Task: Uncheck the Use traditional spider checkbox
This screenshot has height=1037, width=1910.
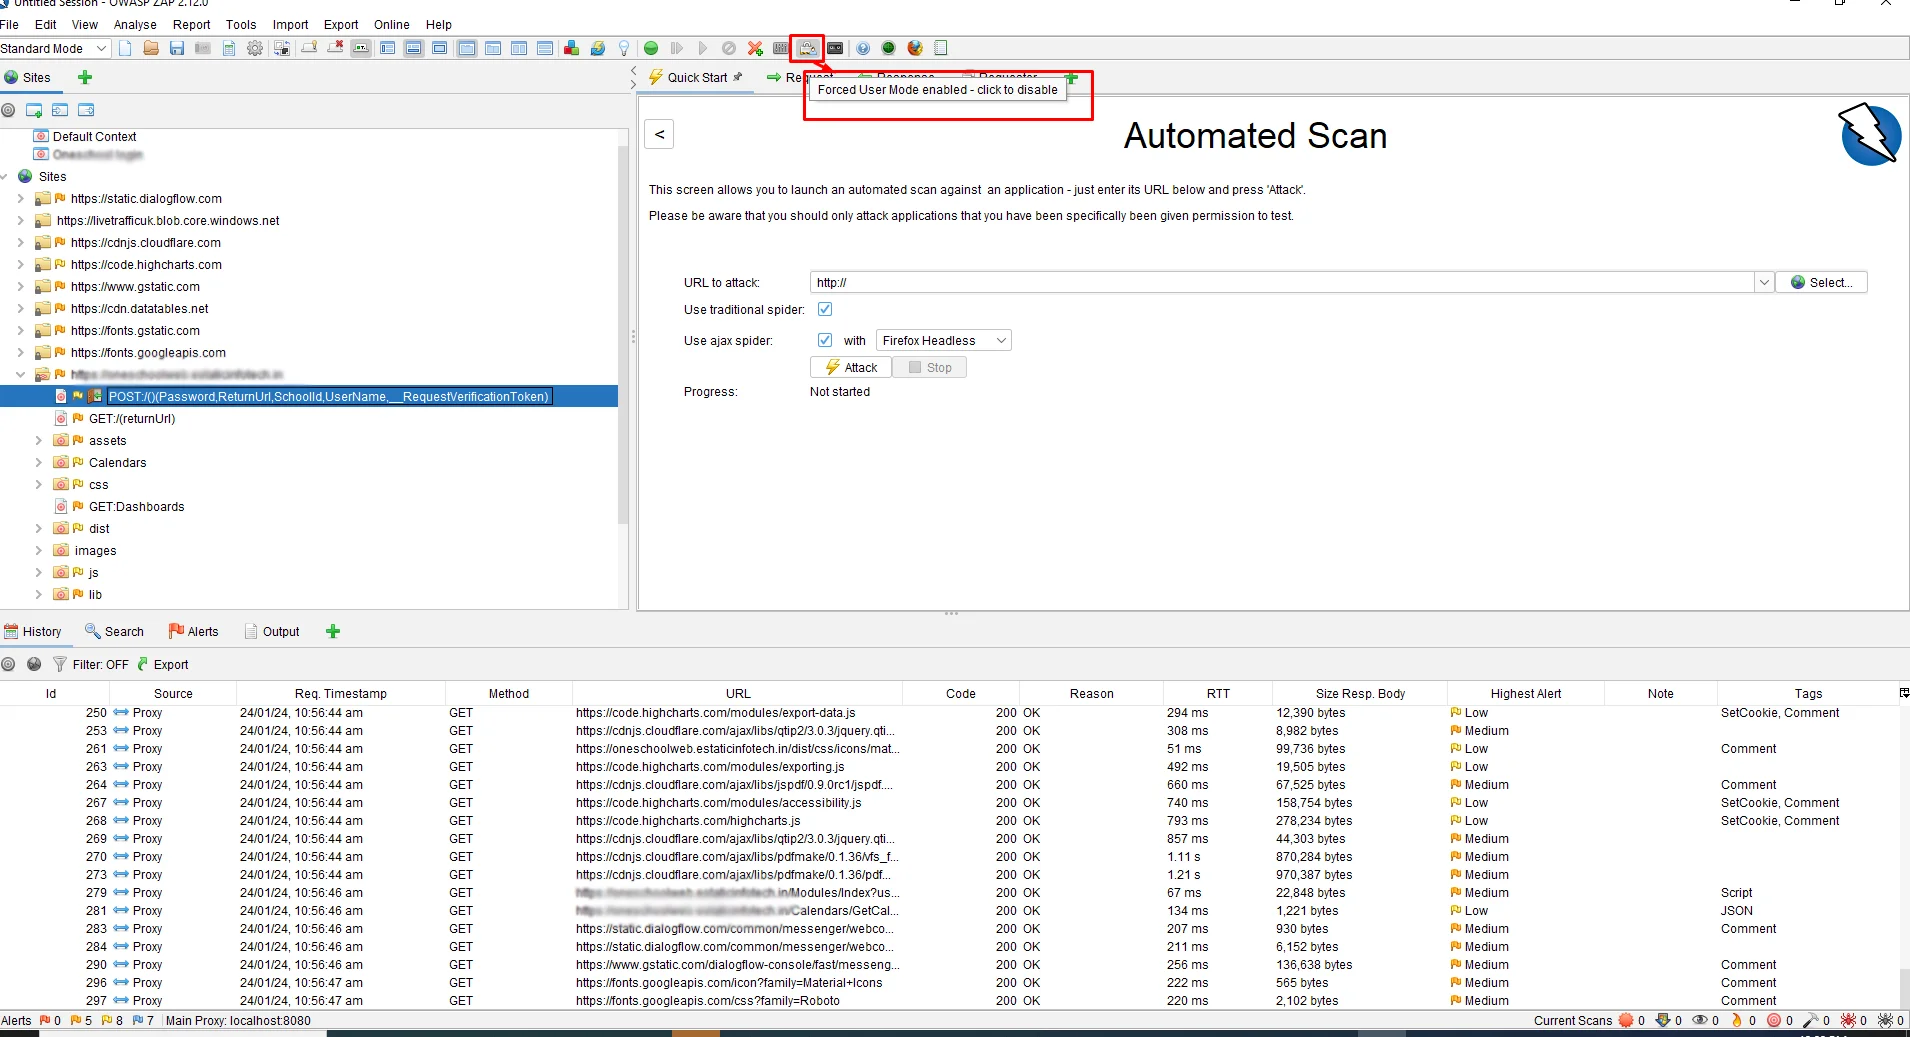Action: tap(825, 309)
